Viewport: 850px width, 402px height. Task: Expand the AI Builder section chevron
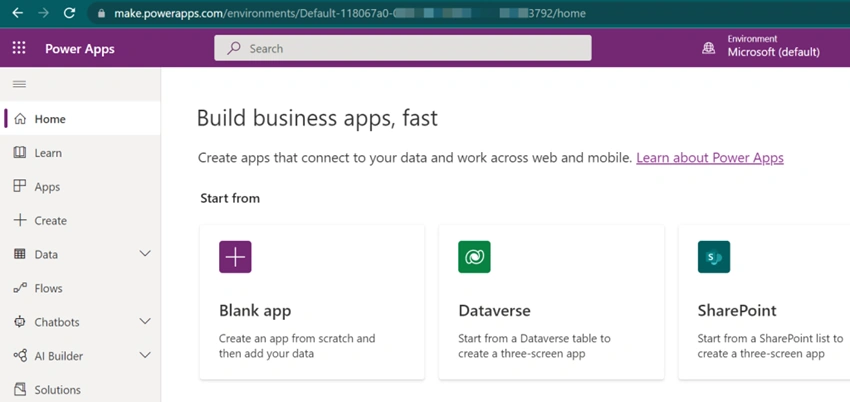[145, 355]
